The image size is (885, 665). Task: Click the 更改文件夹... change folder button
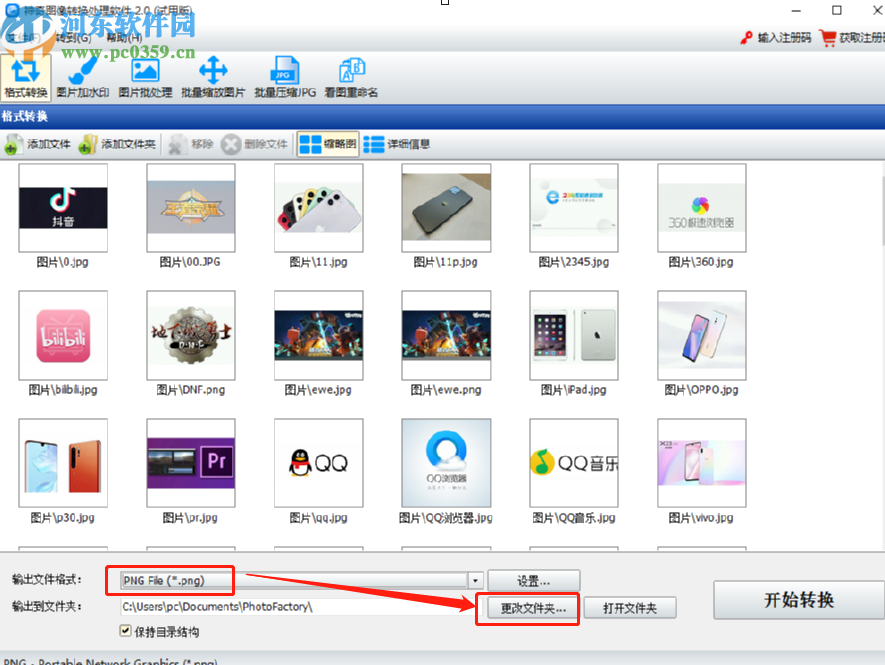click(x=533, y=608)
